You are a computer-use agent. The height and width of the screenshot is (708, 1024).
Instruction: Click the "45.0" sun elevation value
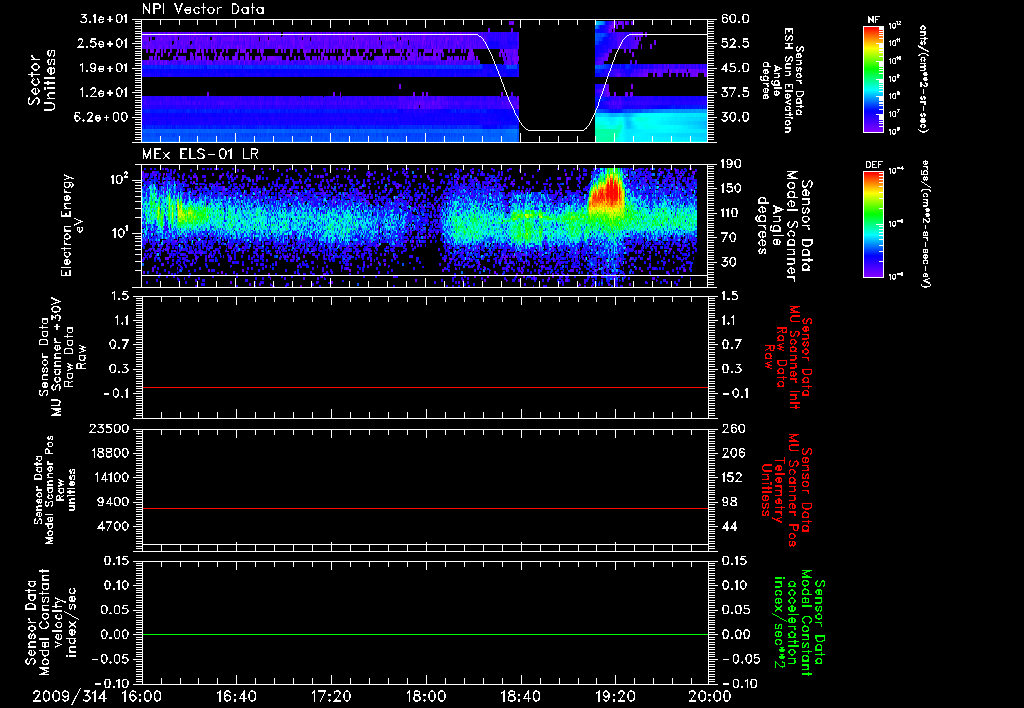[735, 68]
